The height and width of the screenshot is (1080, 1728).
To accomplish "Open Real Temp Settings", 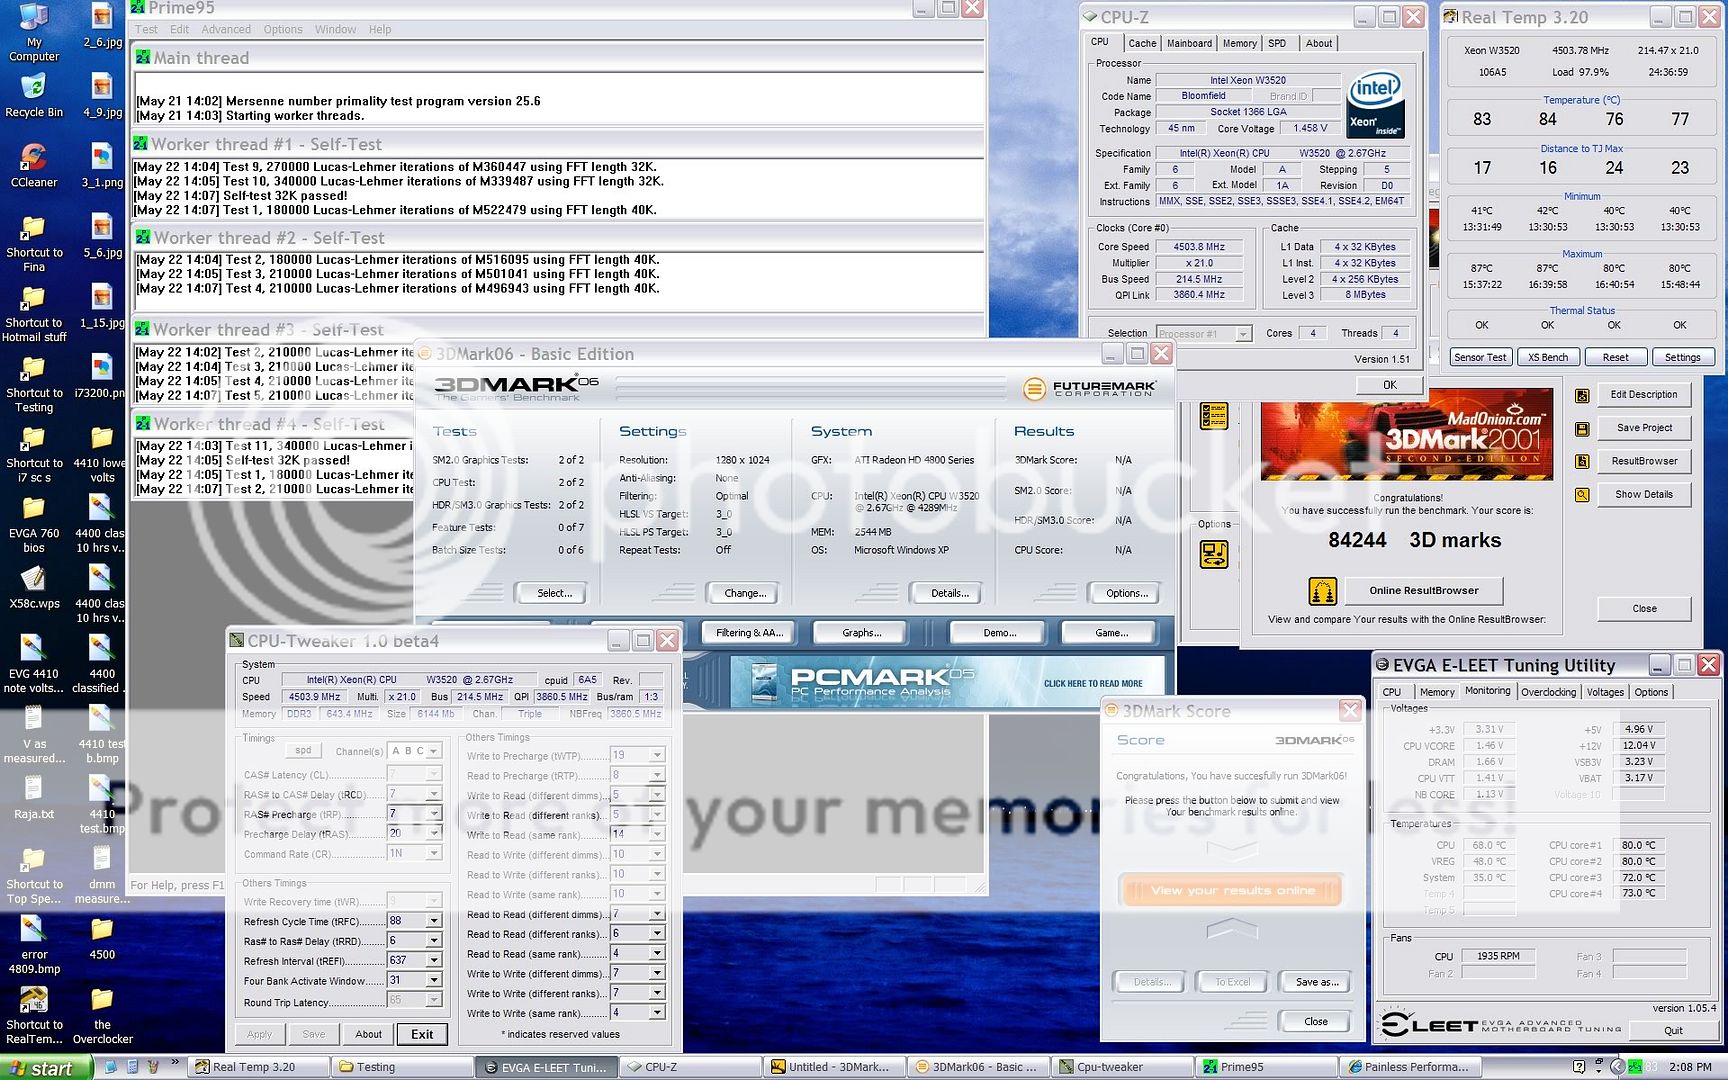I will pos(1682,357).
